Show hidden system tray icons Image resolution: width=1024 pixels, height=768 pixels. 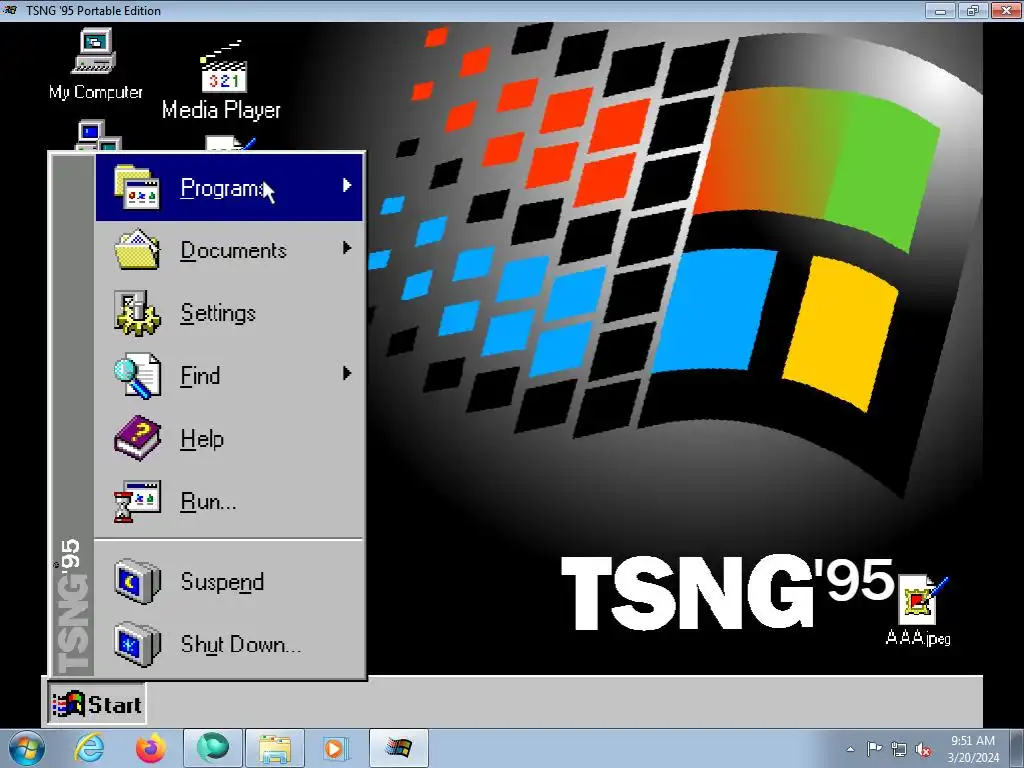850,749
